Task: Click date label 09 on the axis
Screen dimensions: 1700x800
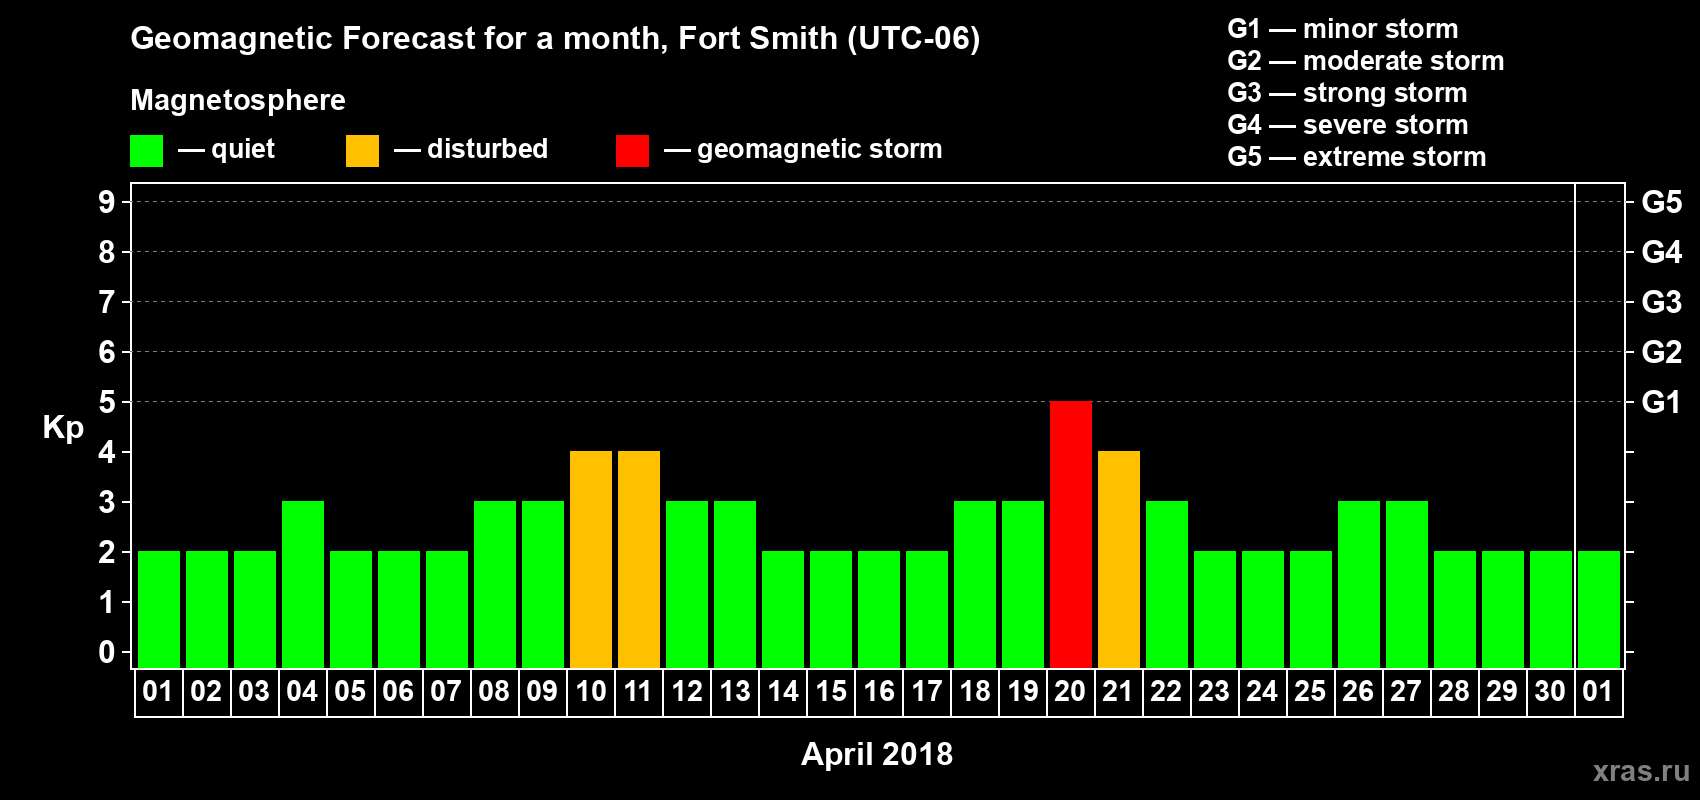Action: click(542, 691)
